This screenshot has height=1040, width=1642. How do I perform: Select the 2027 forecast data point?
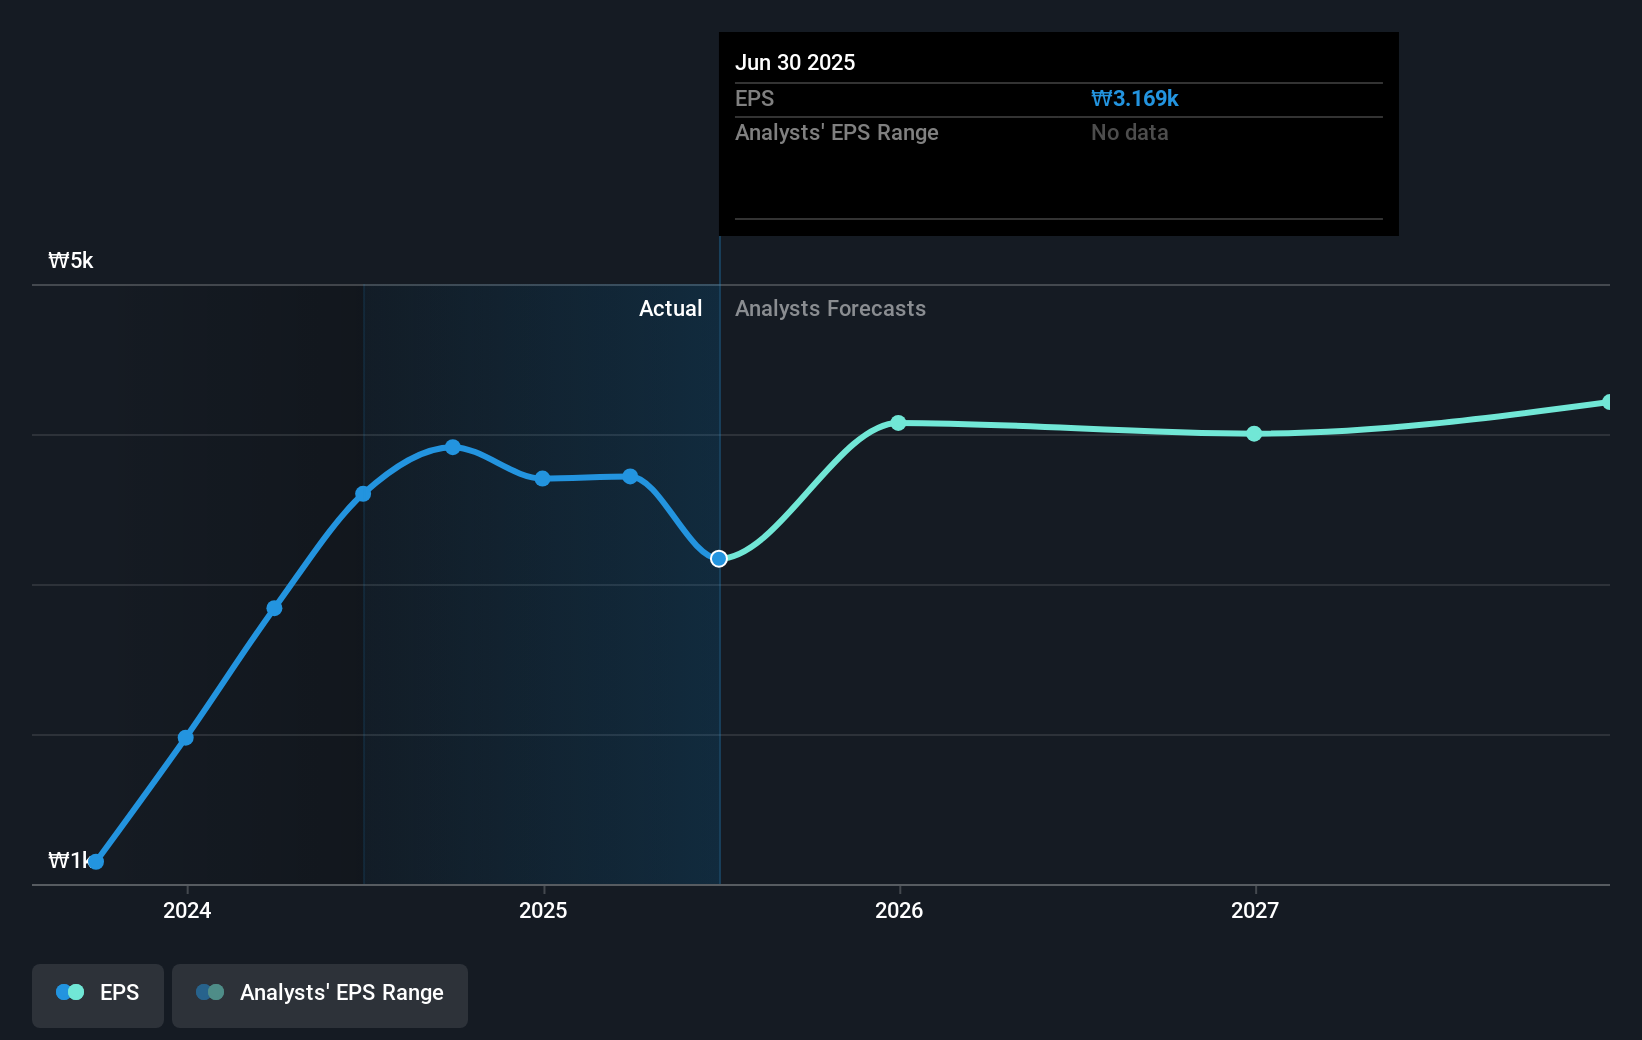pos(1253,434)
